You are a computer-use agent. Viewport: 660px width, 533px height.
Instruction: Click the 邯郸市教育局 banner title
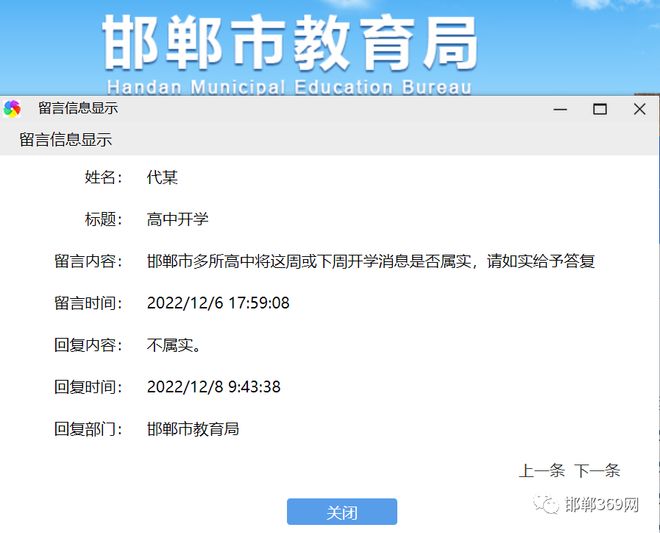click(x=290, y=43)
